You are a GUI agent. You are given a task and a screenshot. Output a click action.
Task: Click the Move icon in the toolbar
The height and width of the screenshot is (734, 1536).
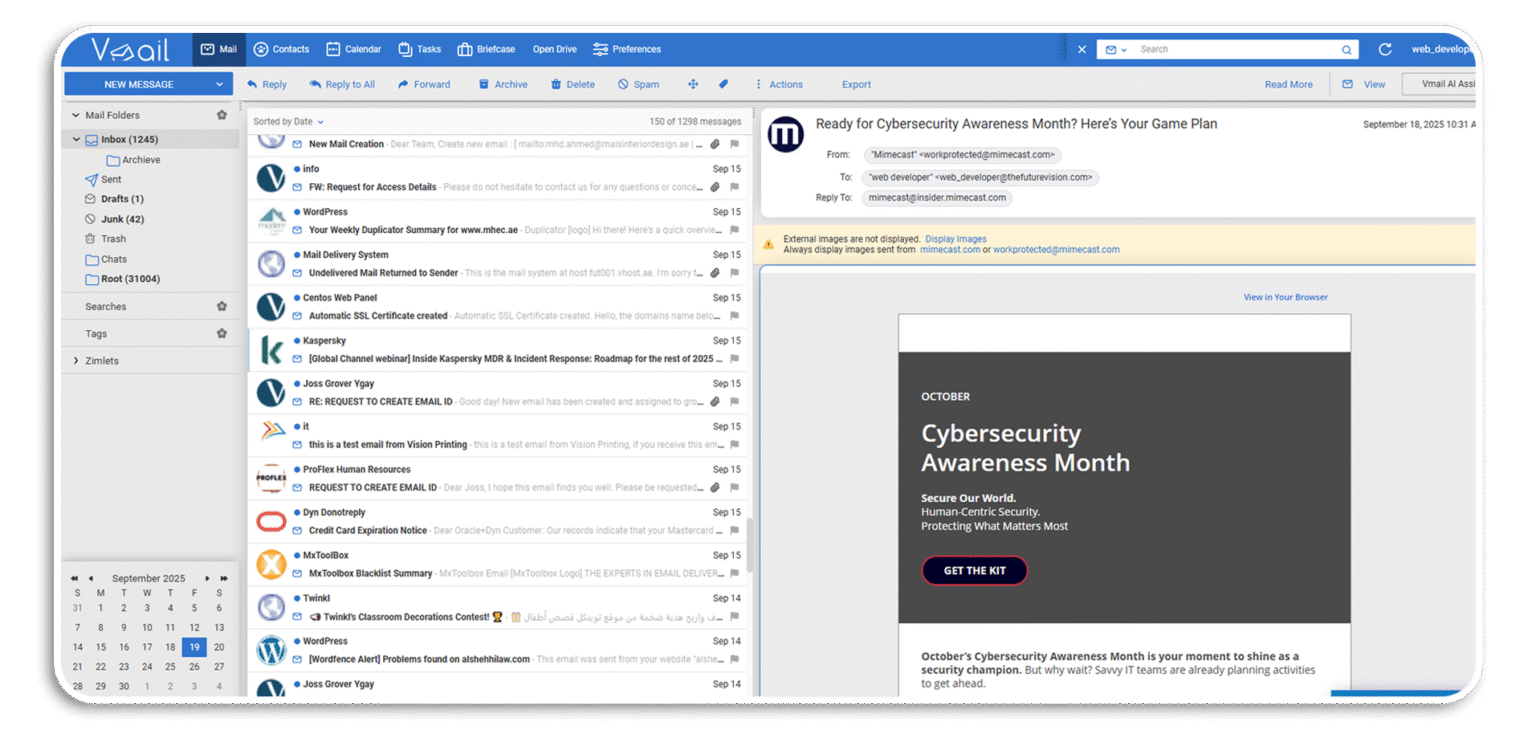692,84
